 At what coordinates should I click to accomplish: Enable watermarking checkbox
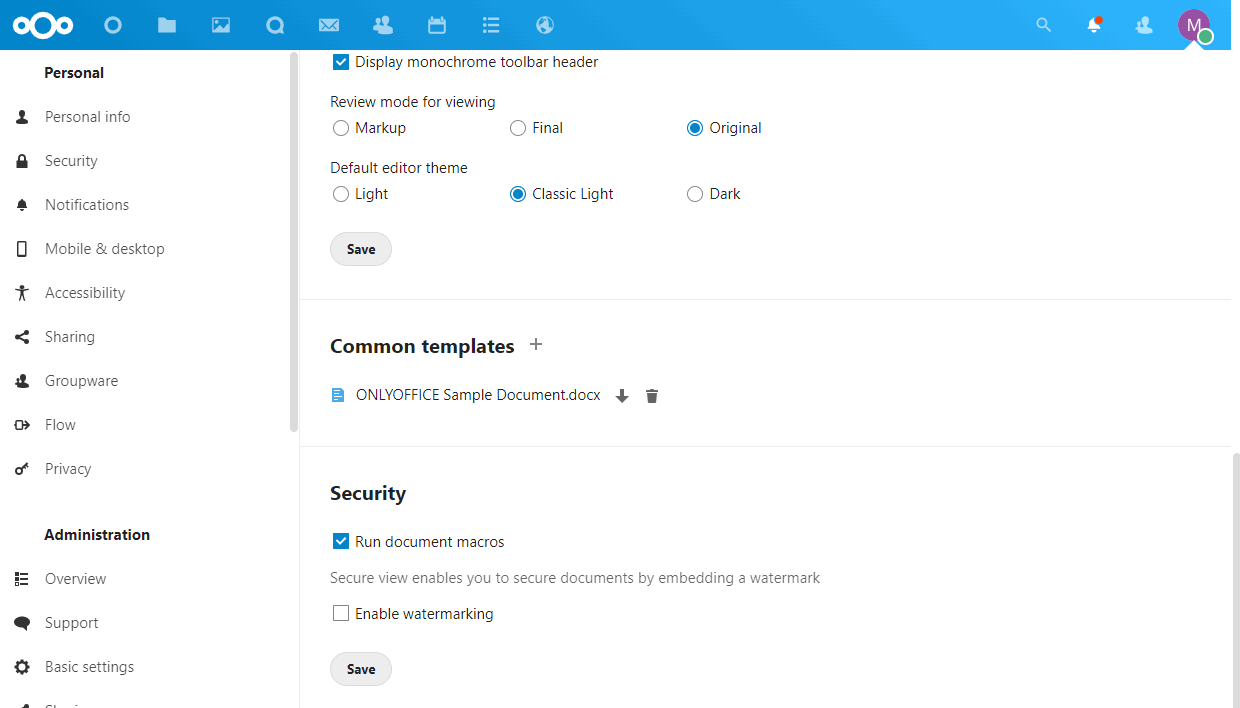pos(341,614)
